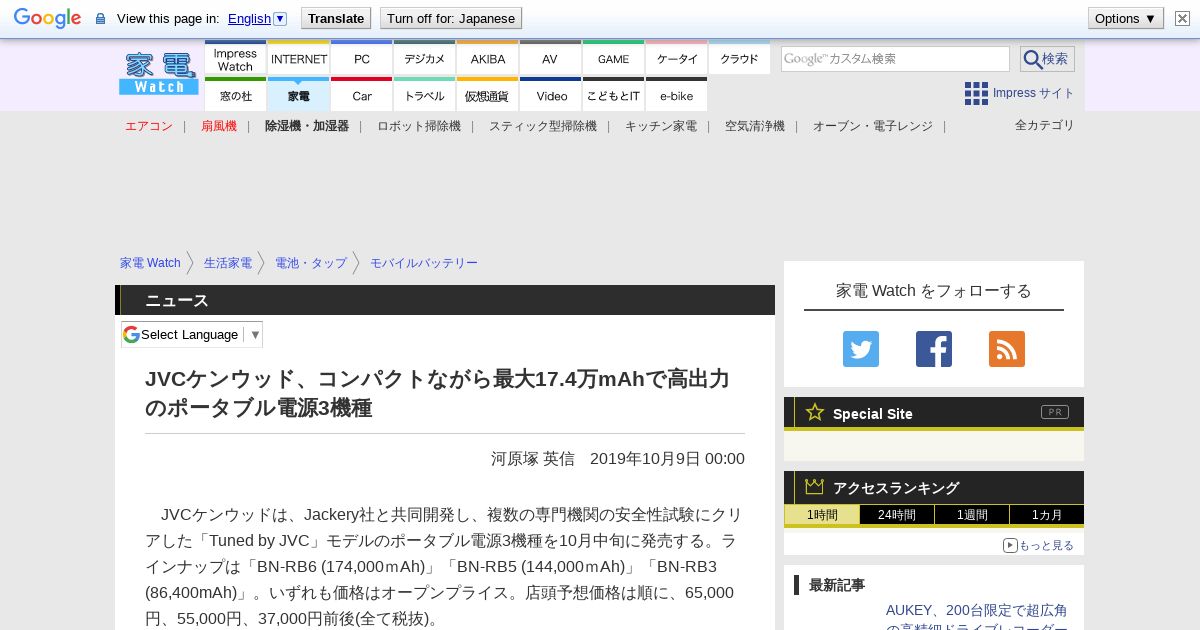Click the PR badge label

click(x=1055, y=412)
